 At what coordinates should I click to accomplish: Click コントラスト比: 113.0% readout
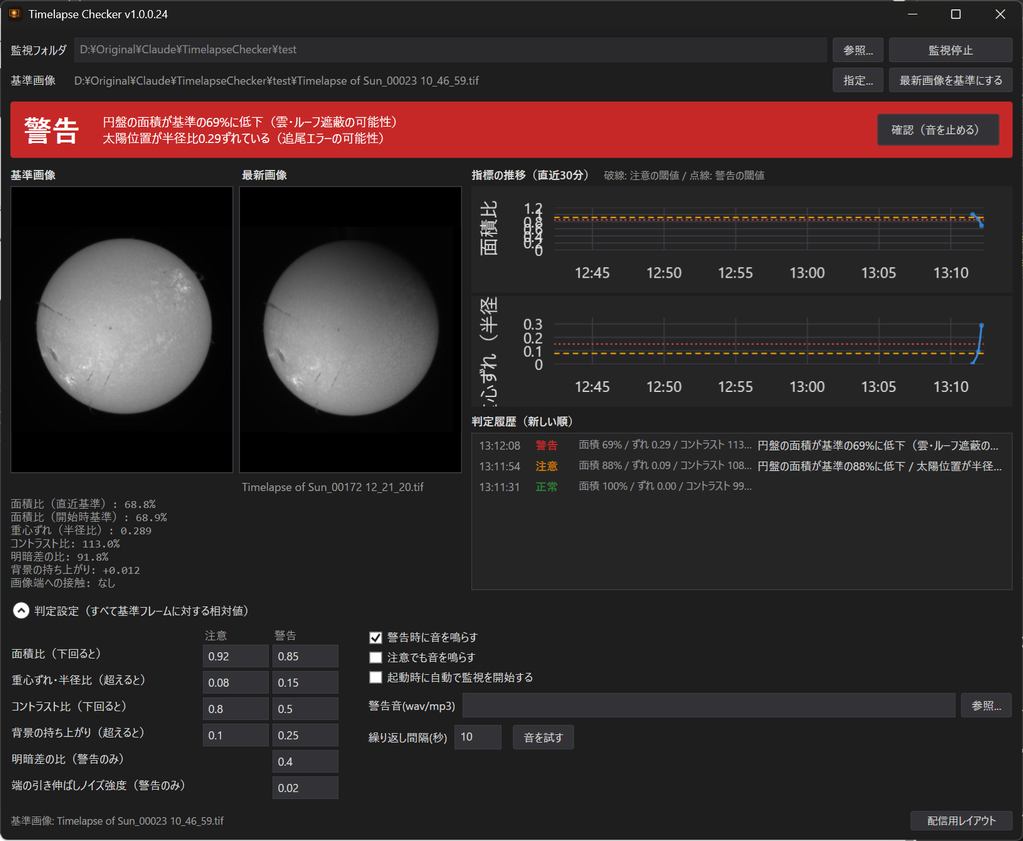coord(65,543)
